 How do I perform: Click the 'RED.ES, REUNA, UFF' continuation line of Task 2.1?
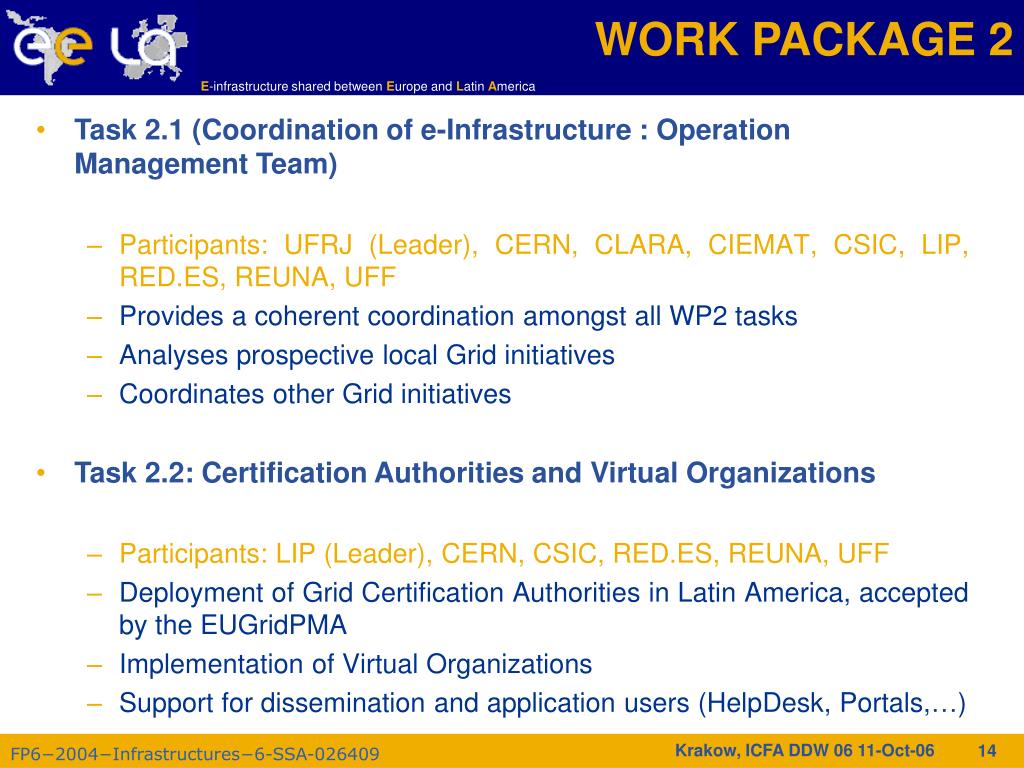point(257,277)
